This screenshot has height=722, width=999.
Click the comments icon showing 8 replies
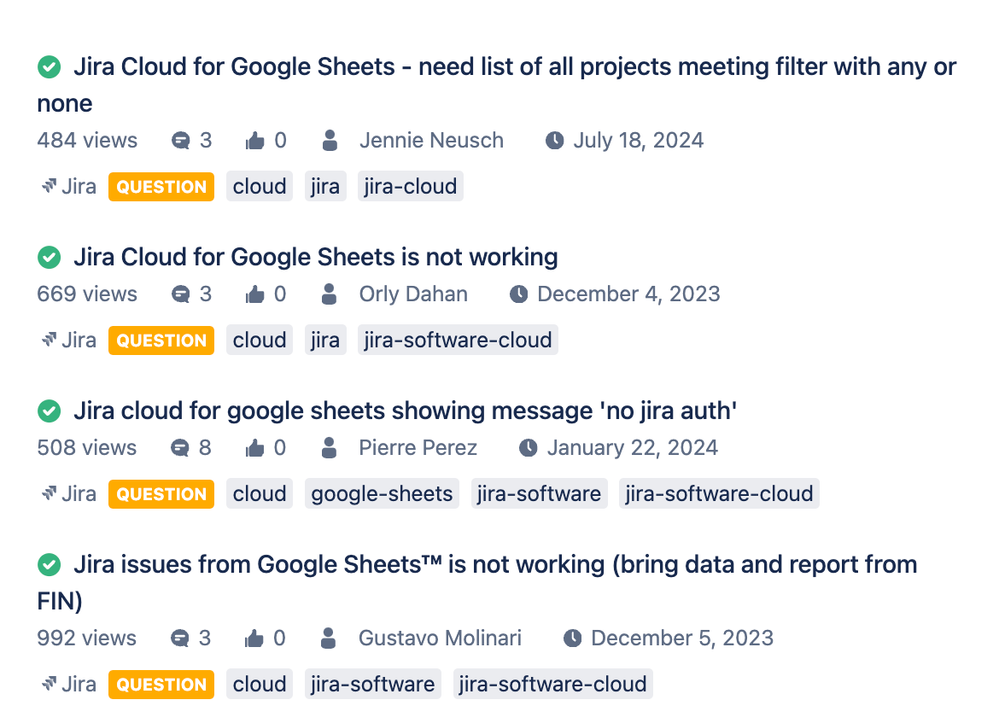[181, 448]
